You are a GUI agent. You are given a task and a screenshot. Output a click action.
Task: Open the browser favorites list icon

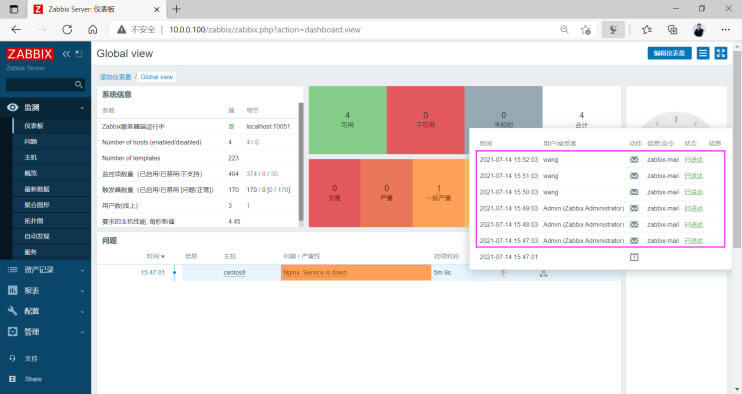pos(647,30)
